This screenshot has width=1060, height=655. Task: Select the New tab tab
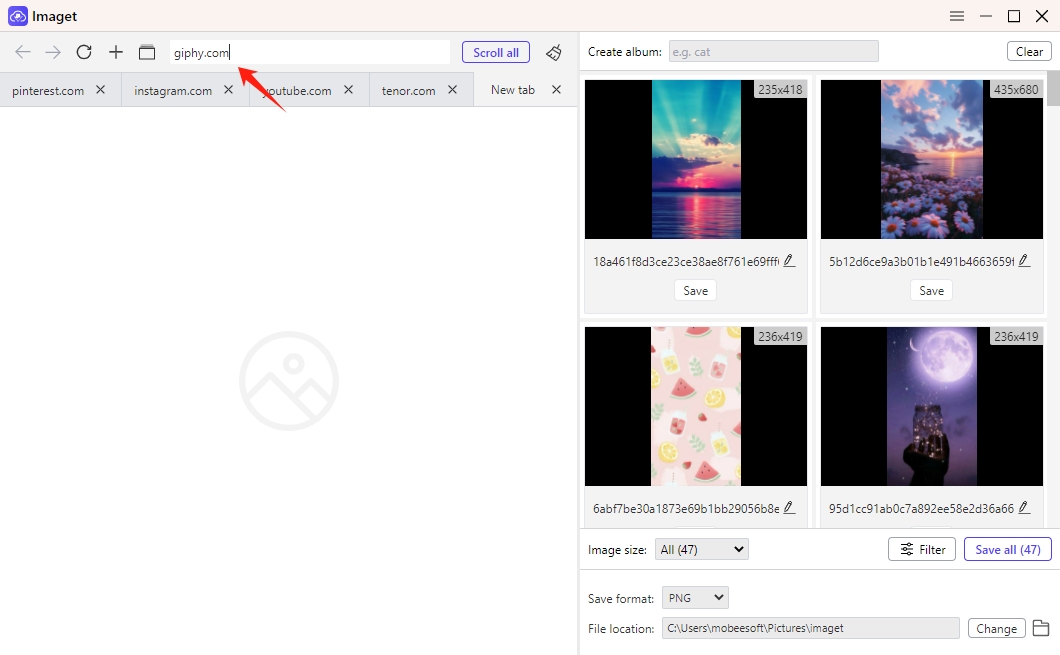click(x=512, y=90)
